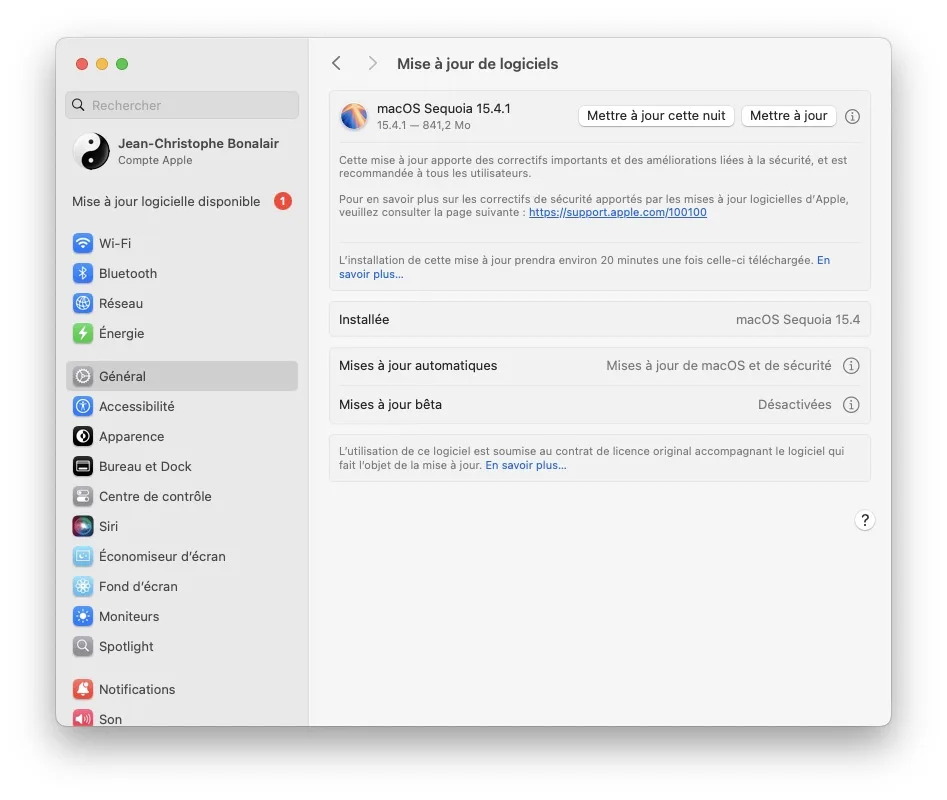The width and height of the screenshot is (947, 800).
Task: Select Moniteurs in the sidebar
Action: [x=182, y=616]
